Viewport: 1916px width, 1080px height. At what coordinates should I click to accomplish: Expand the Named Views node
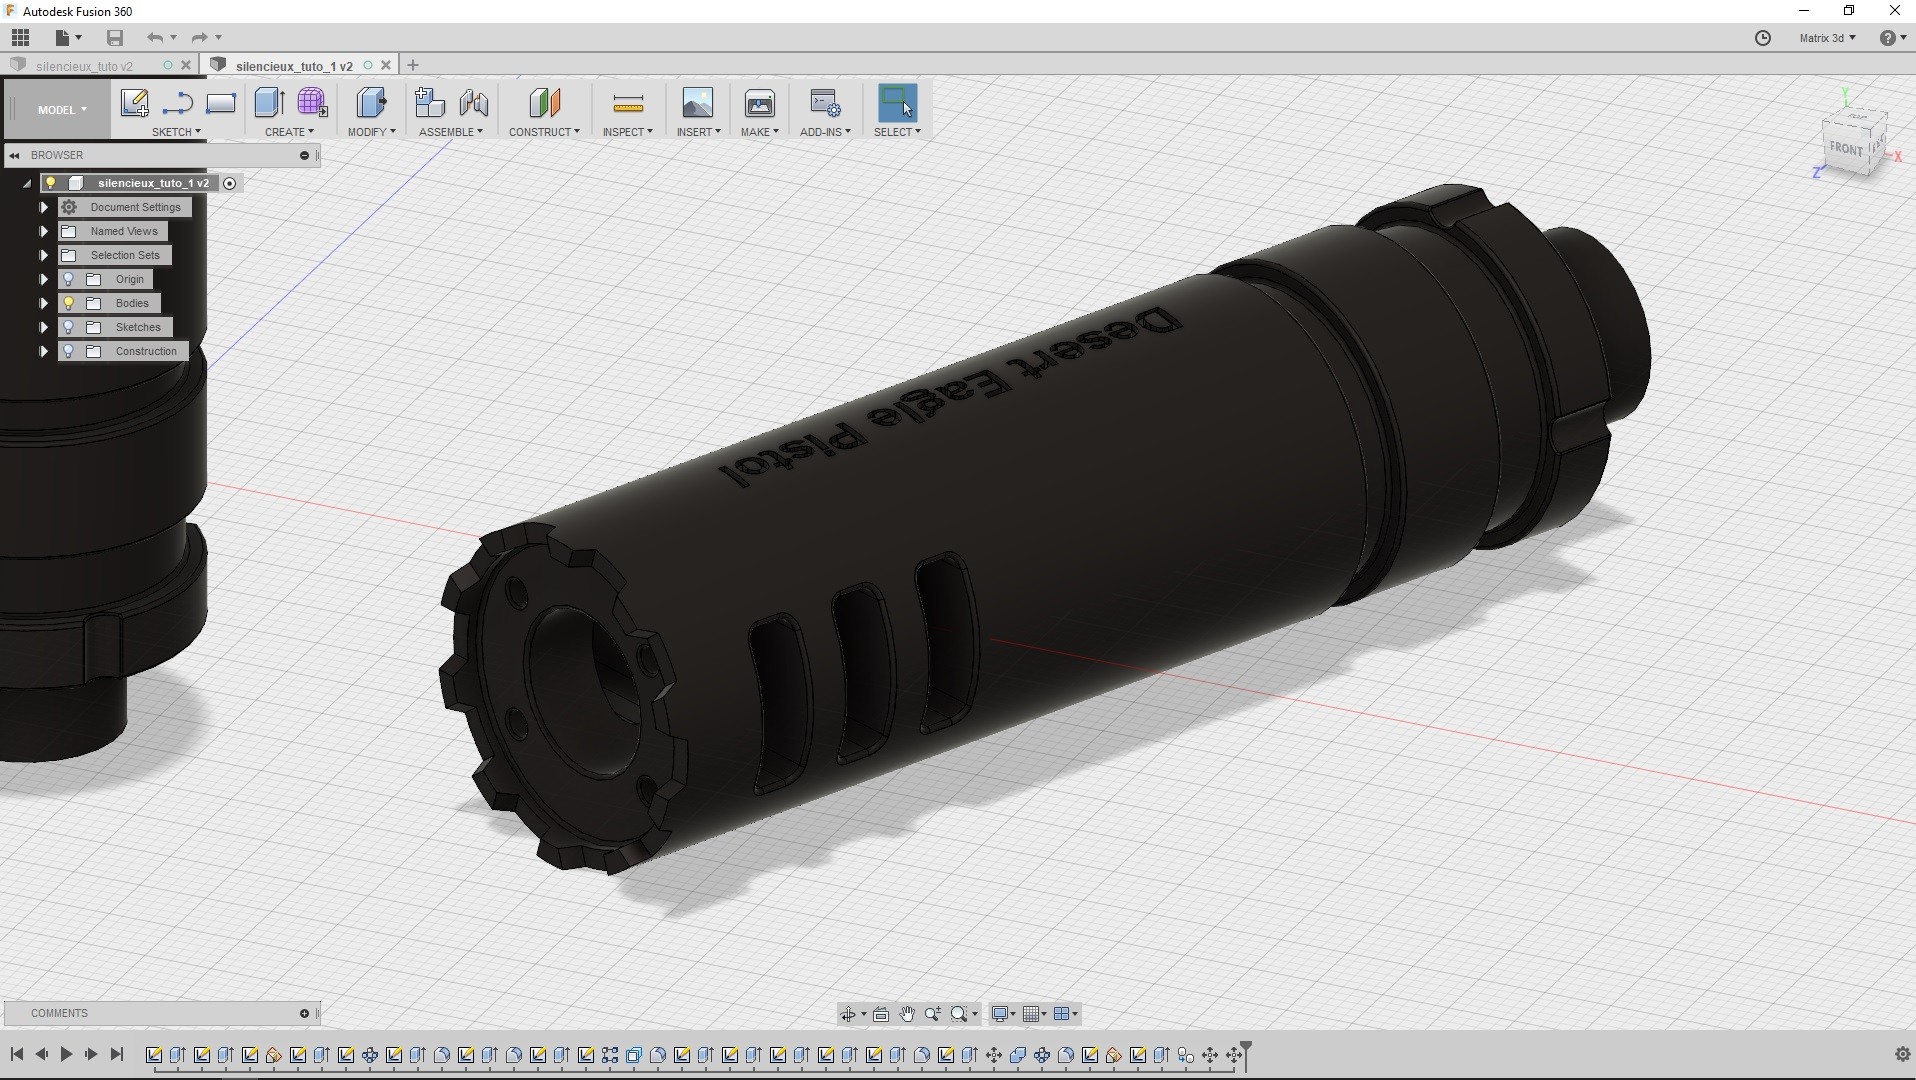[43, 231]
